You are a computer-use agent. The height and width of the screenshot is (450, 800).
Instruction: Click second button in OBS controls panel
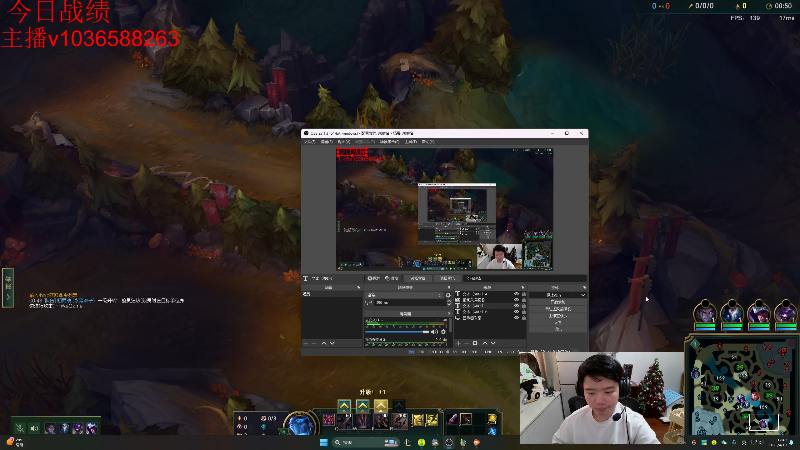[558, 309]
